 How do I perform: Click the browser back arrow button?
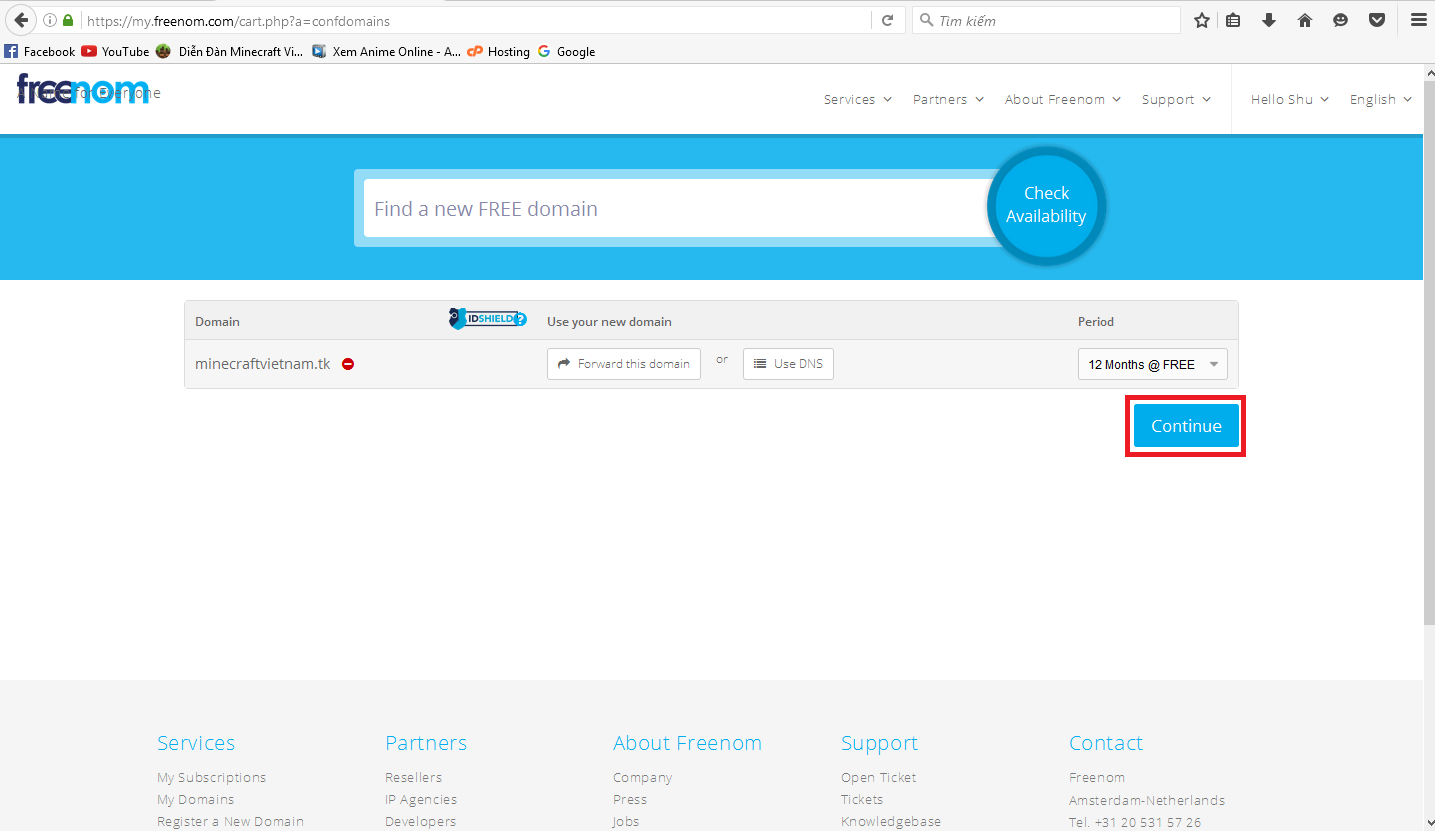pyautogui.click(x=21, y=20)
